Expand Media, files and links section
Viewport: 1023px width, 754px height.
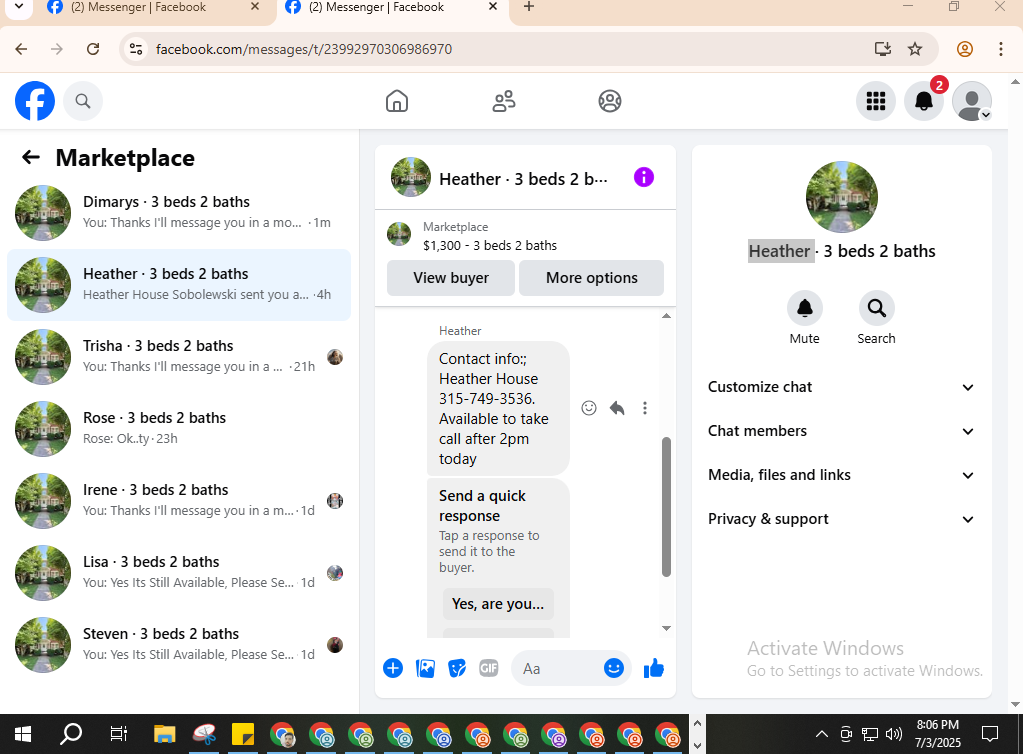coord(842,475)
